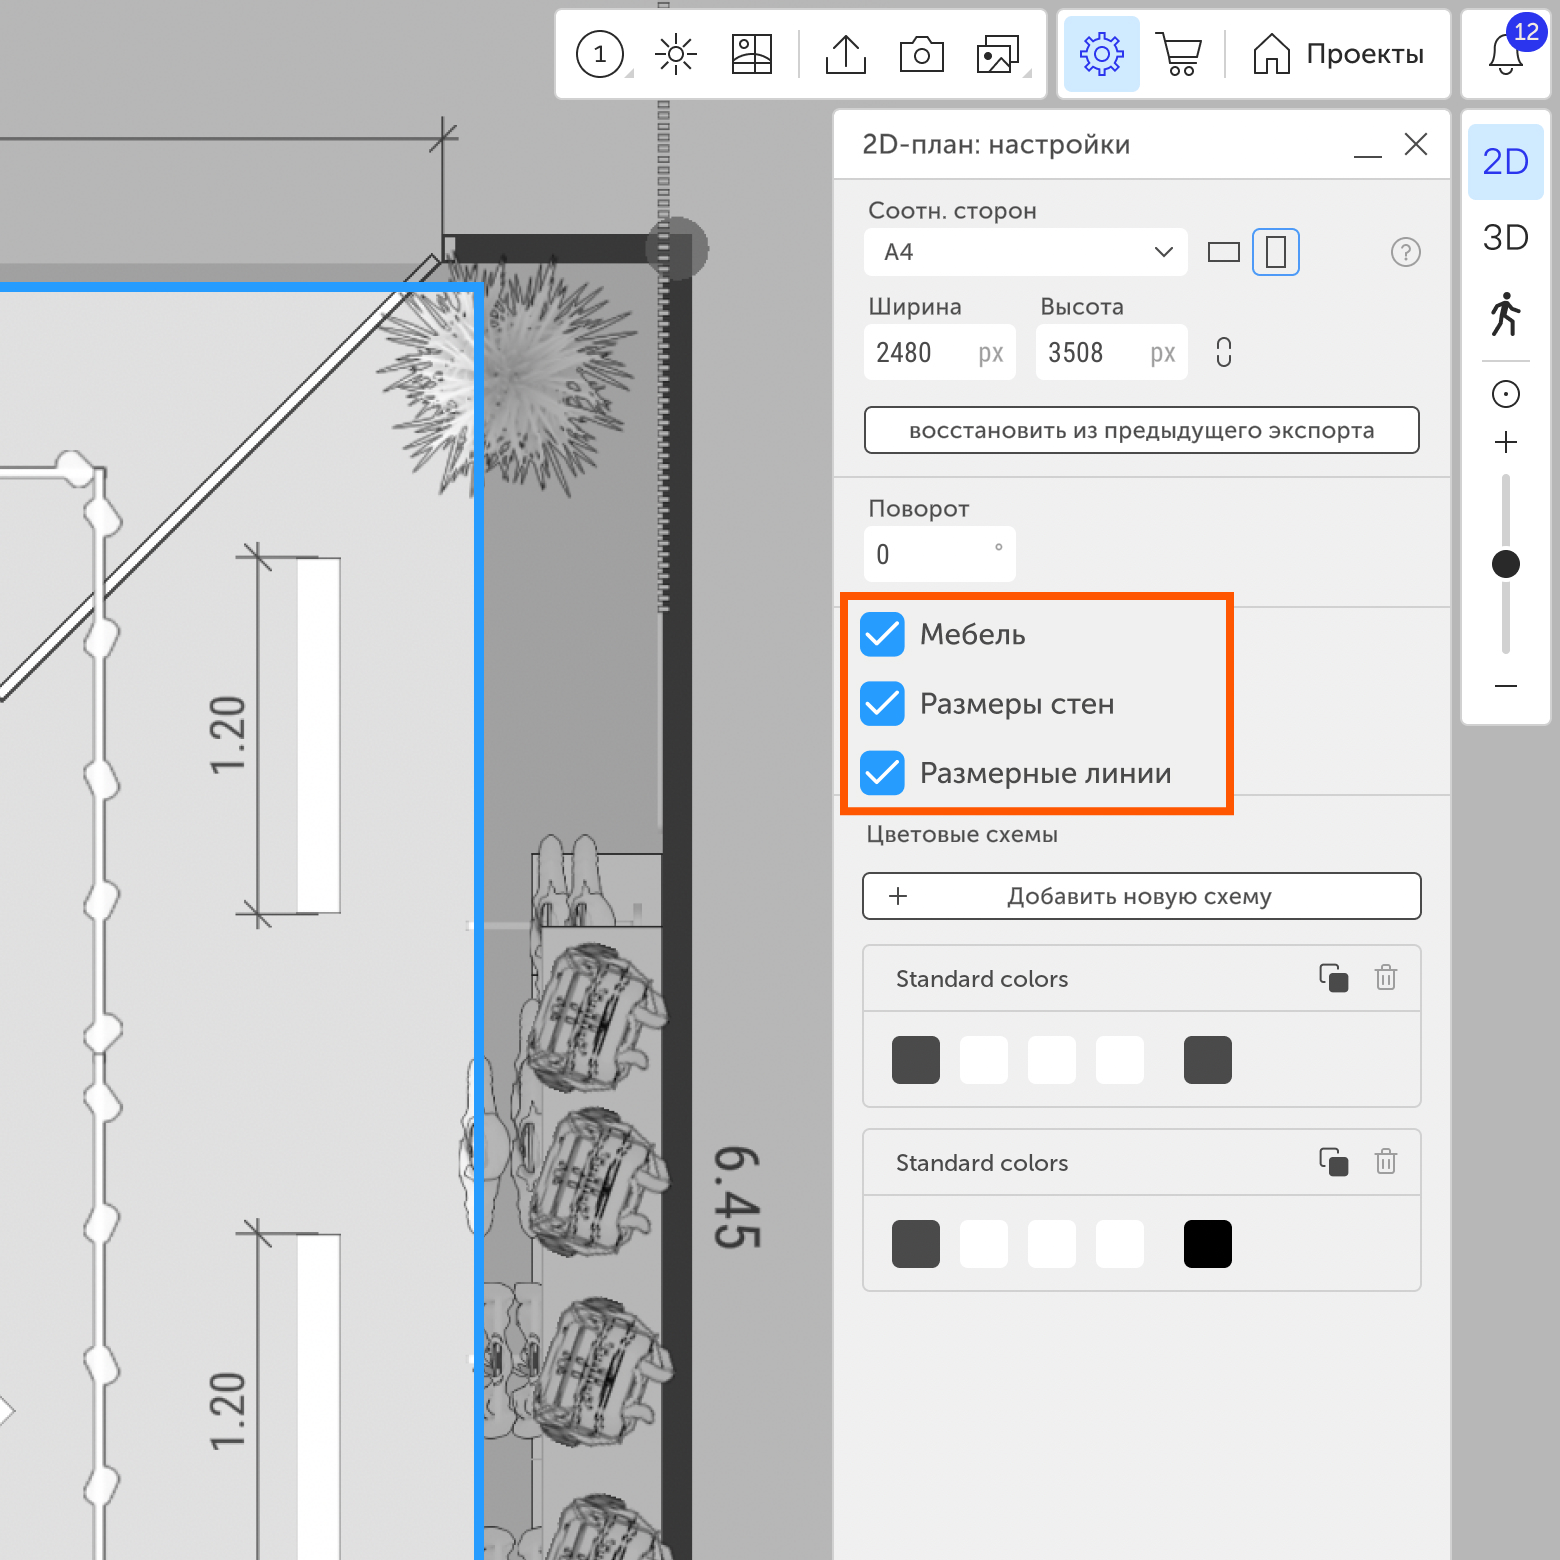Screen dimensions: 1560x1560
Task: Select landscape orientation icon
Action: (1223, 252)
